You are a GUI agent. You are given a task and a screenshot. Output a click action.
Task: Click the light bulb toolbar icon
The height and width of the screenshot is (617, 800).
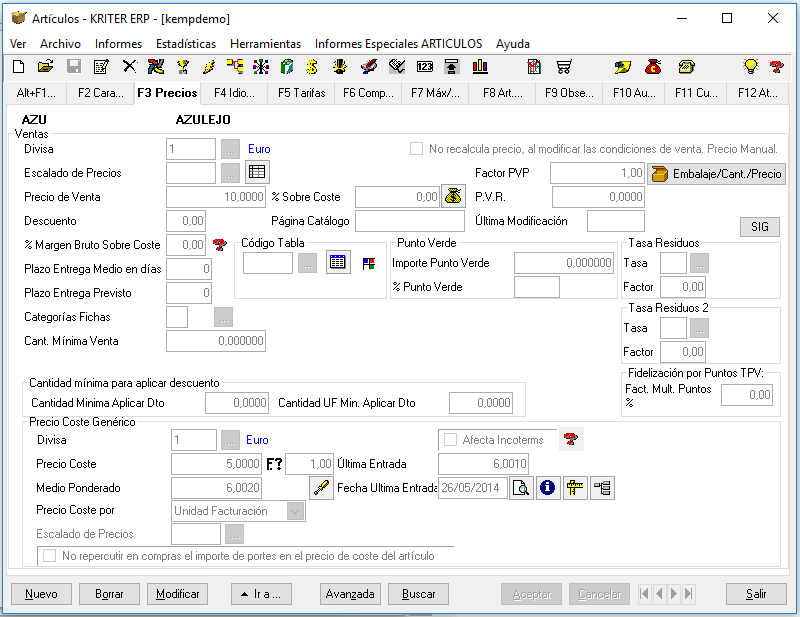point(751,67)
